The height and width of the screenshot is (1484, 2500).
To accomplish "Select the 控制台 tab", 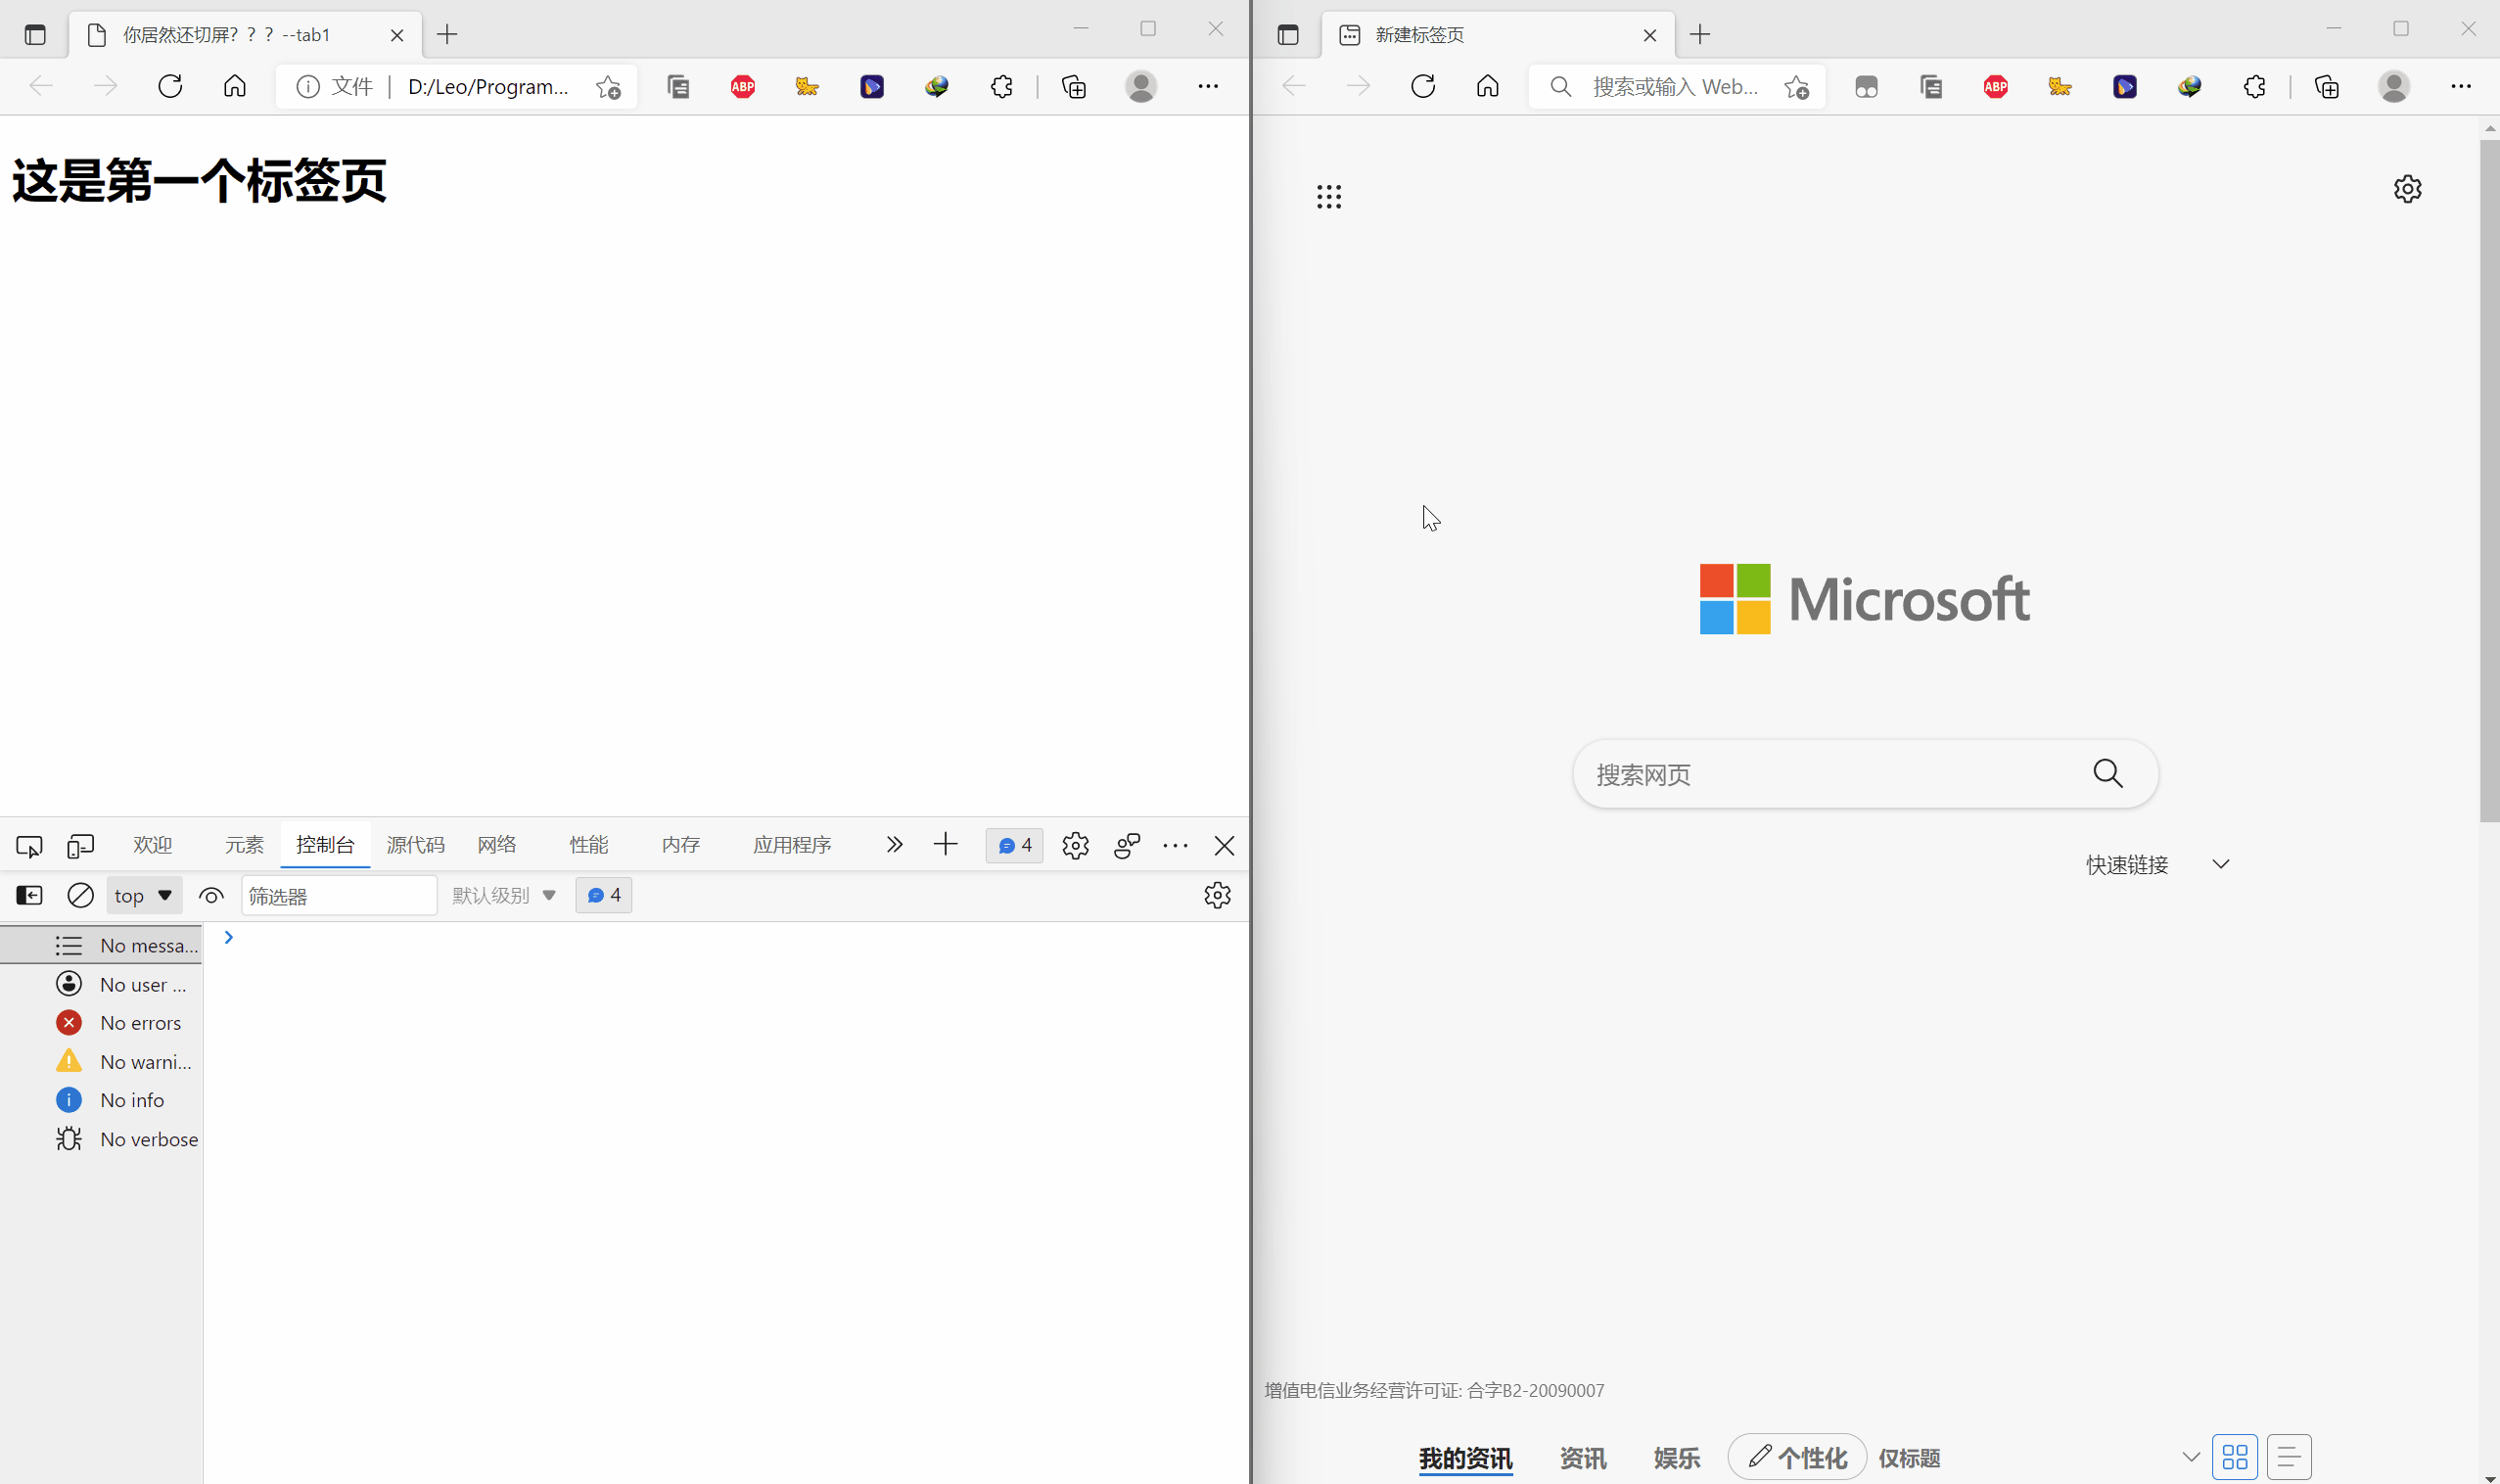I will tap(325, 845).
